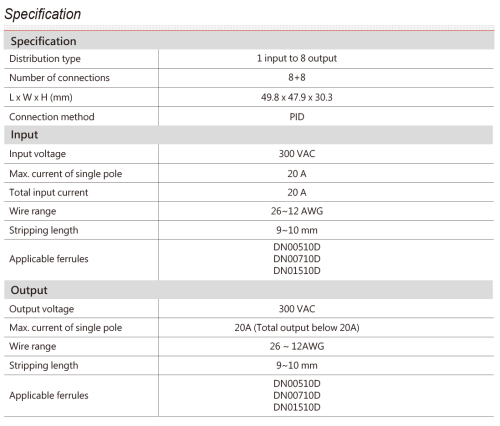Click the italic Specification title

43,14
